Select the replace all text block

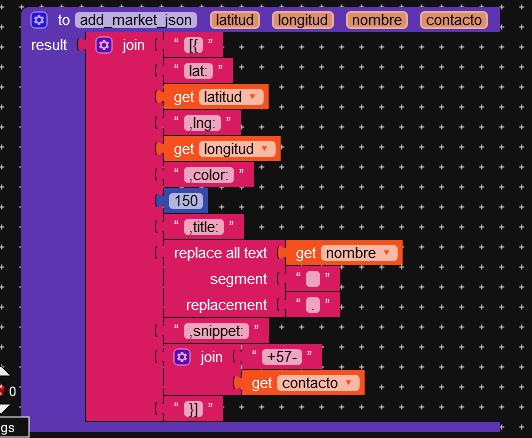221,253
